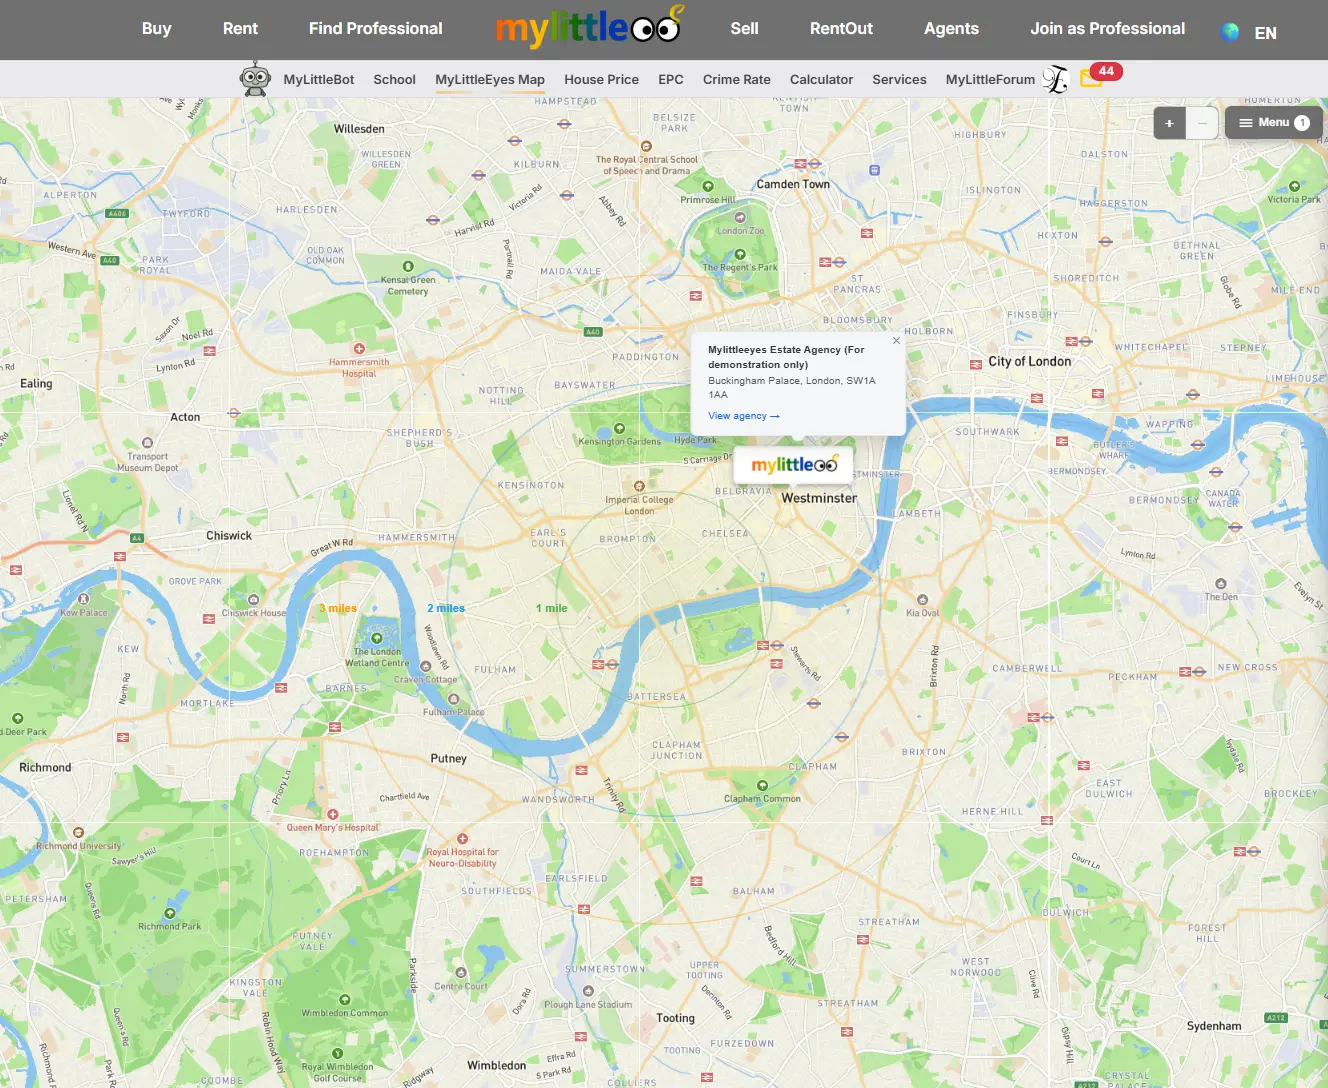Click the globe language icon

pos(1231,31)
